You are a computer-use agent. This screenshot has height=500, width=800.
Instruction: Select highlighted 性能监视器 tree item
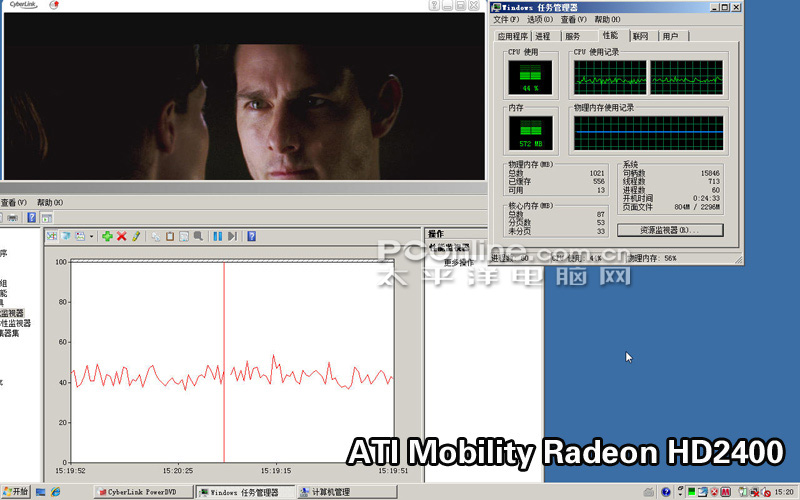pos(12,313)
